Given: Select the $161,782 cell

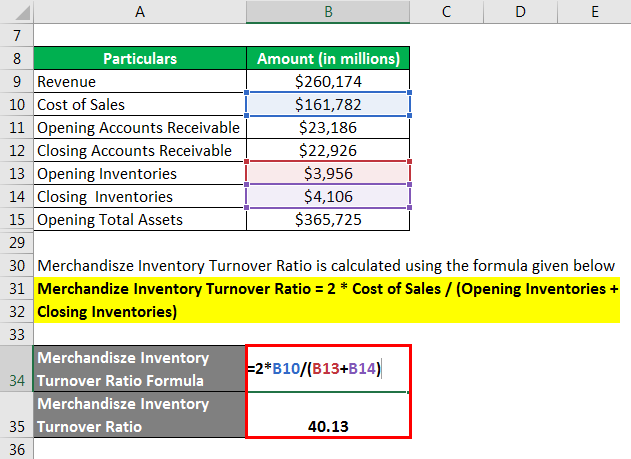Looking at the screenshot, I should [328, 104].
